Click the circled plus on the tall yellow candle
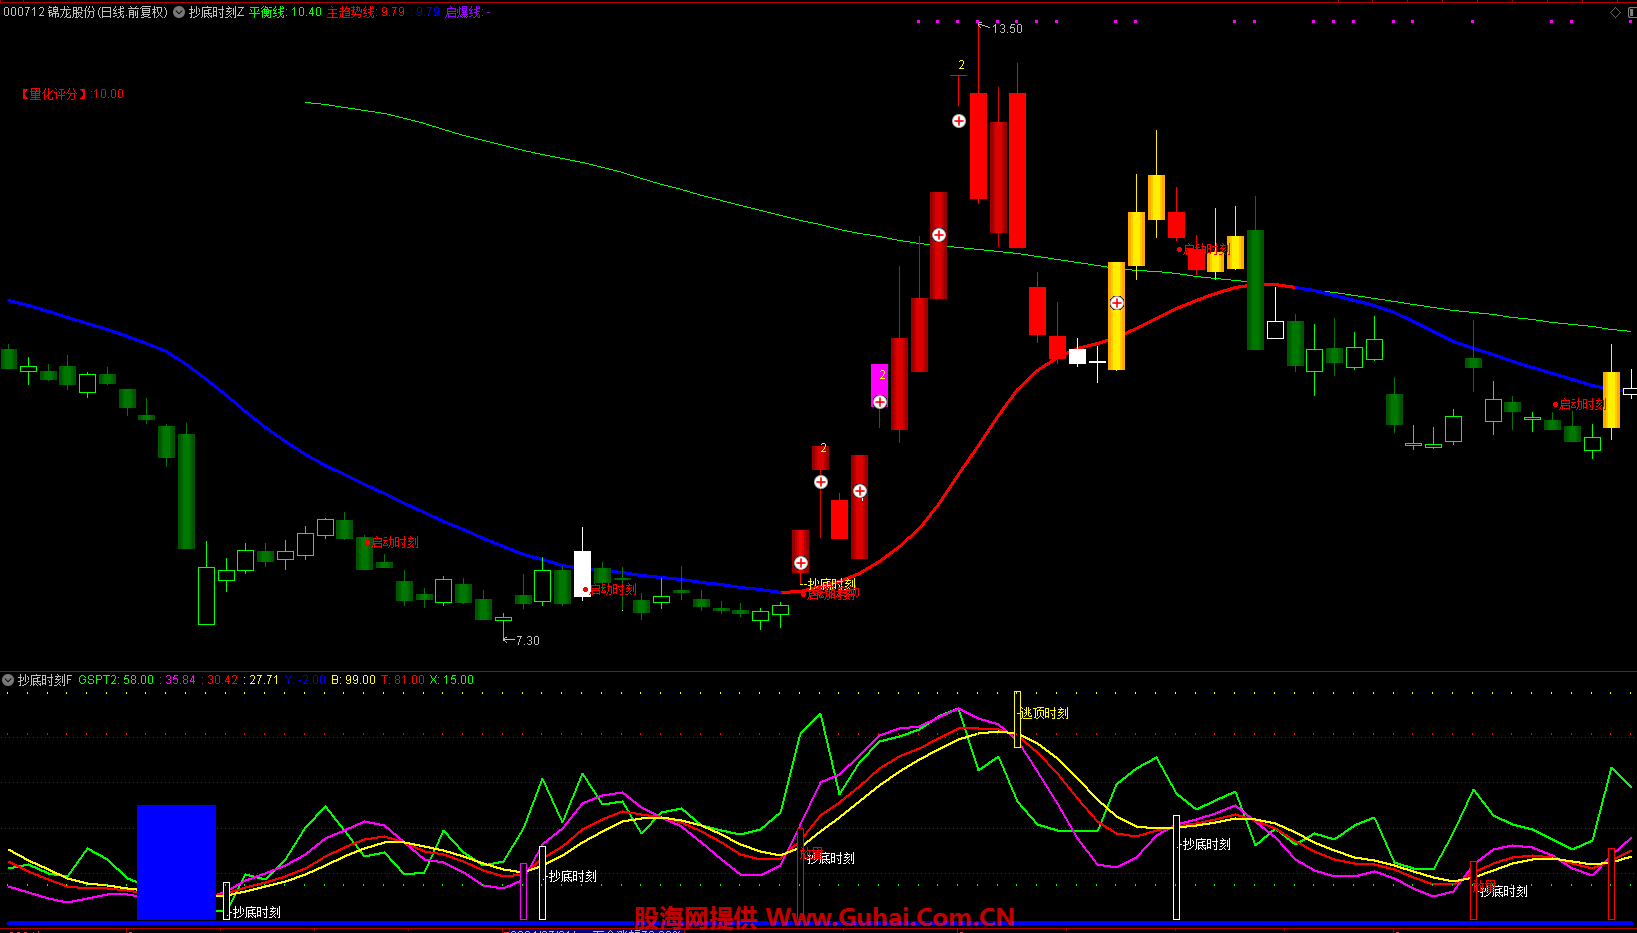 pyautogui.click(x=1117, y=303)
